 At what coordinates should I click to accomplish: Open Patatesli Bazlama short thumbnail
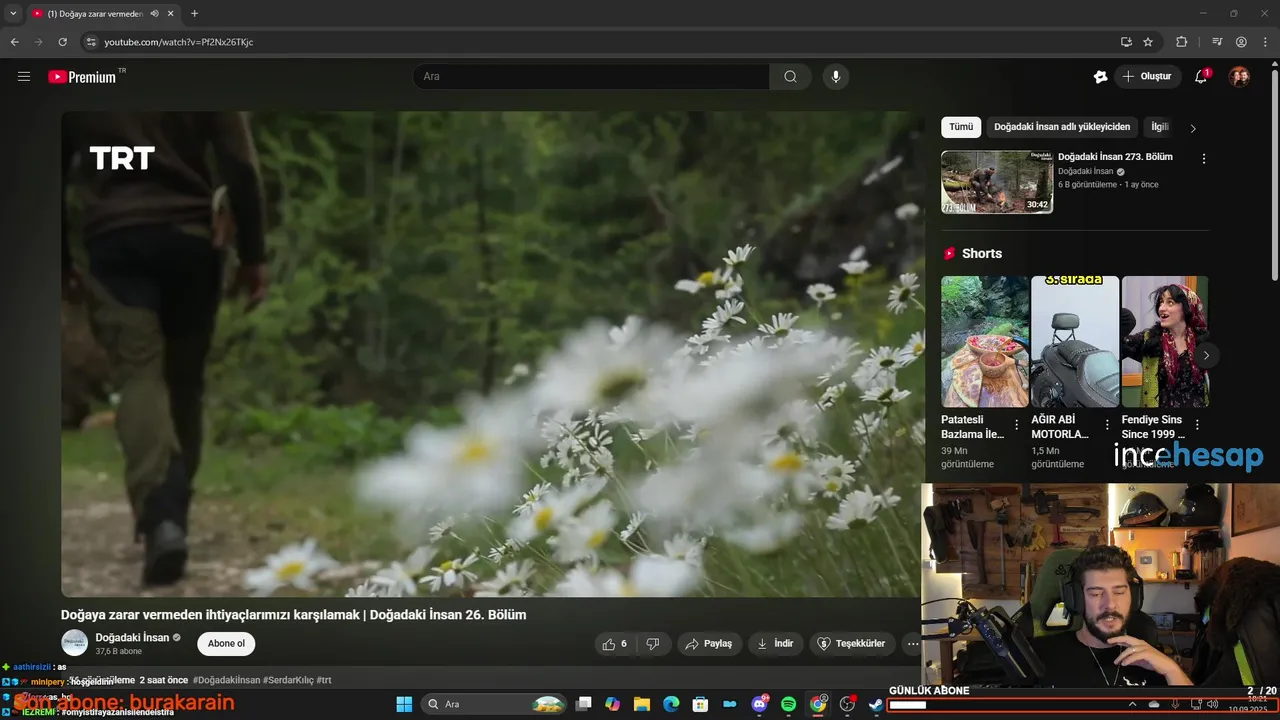(985, 342)
